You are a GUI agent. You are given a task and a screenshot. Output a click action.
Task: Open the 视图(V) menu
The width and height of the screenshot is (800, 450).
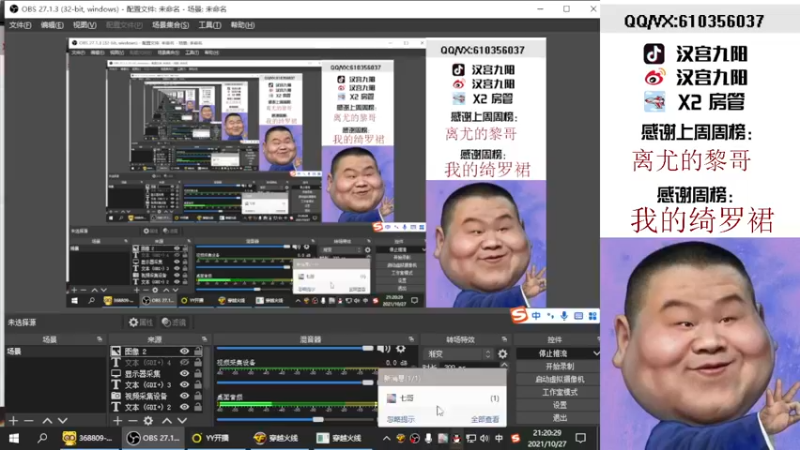[84, 25]
